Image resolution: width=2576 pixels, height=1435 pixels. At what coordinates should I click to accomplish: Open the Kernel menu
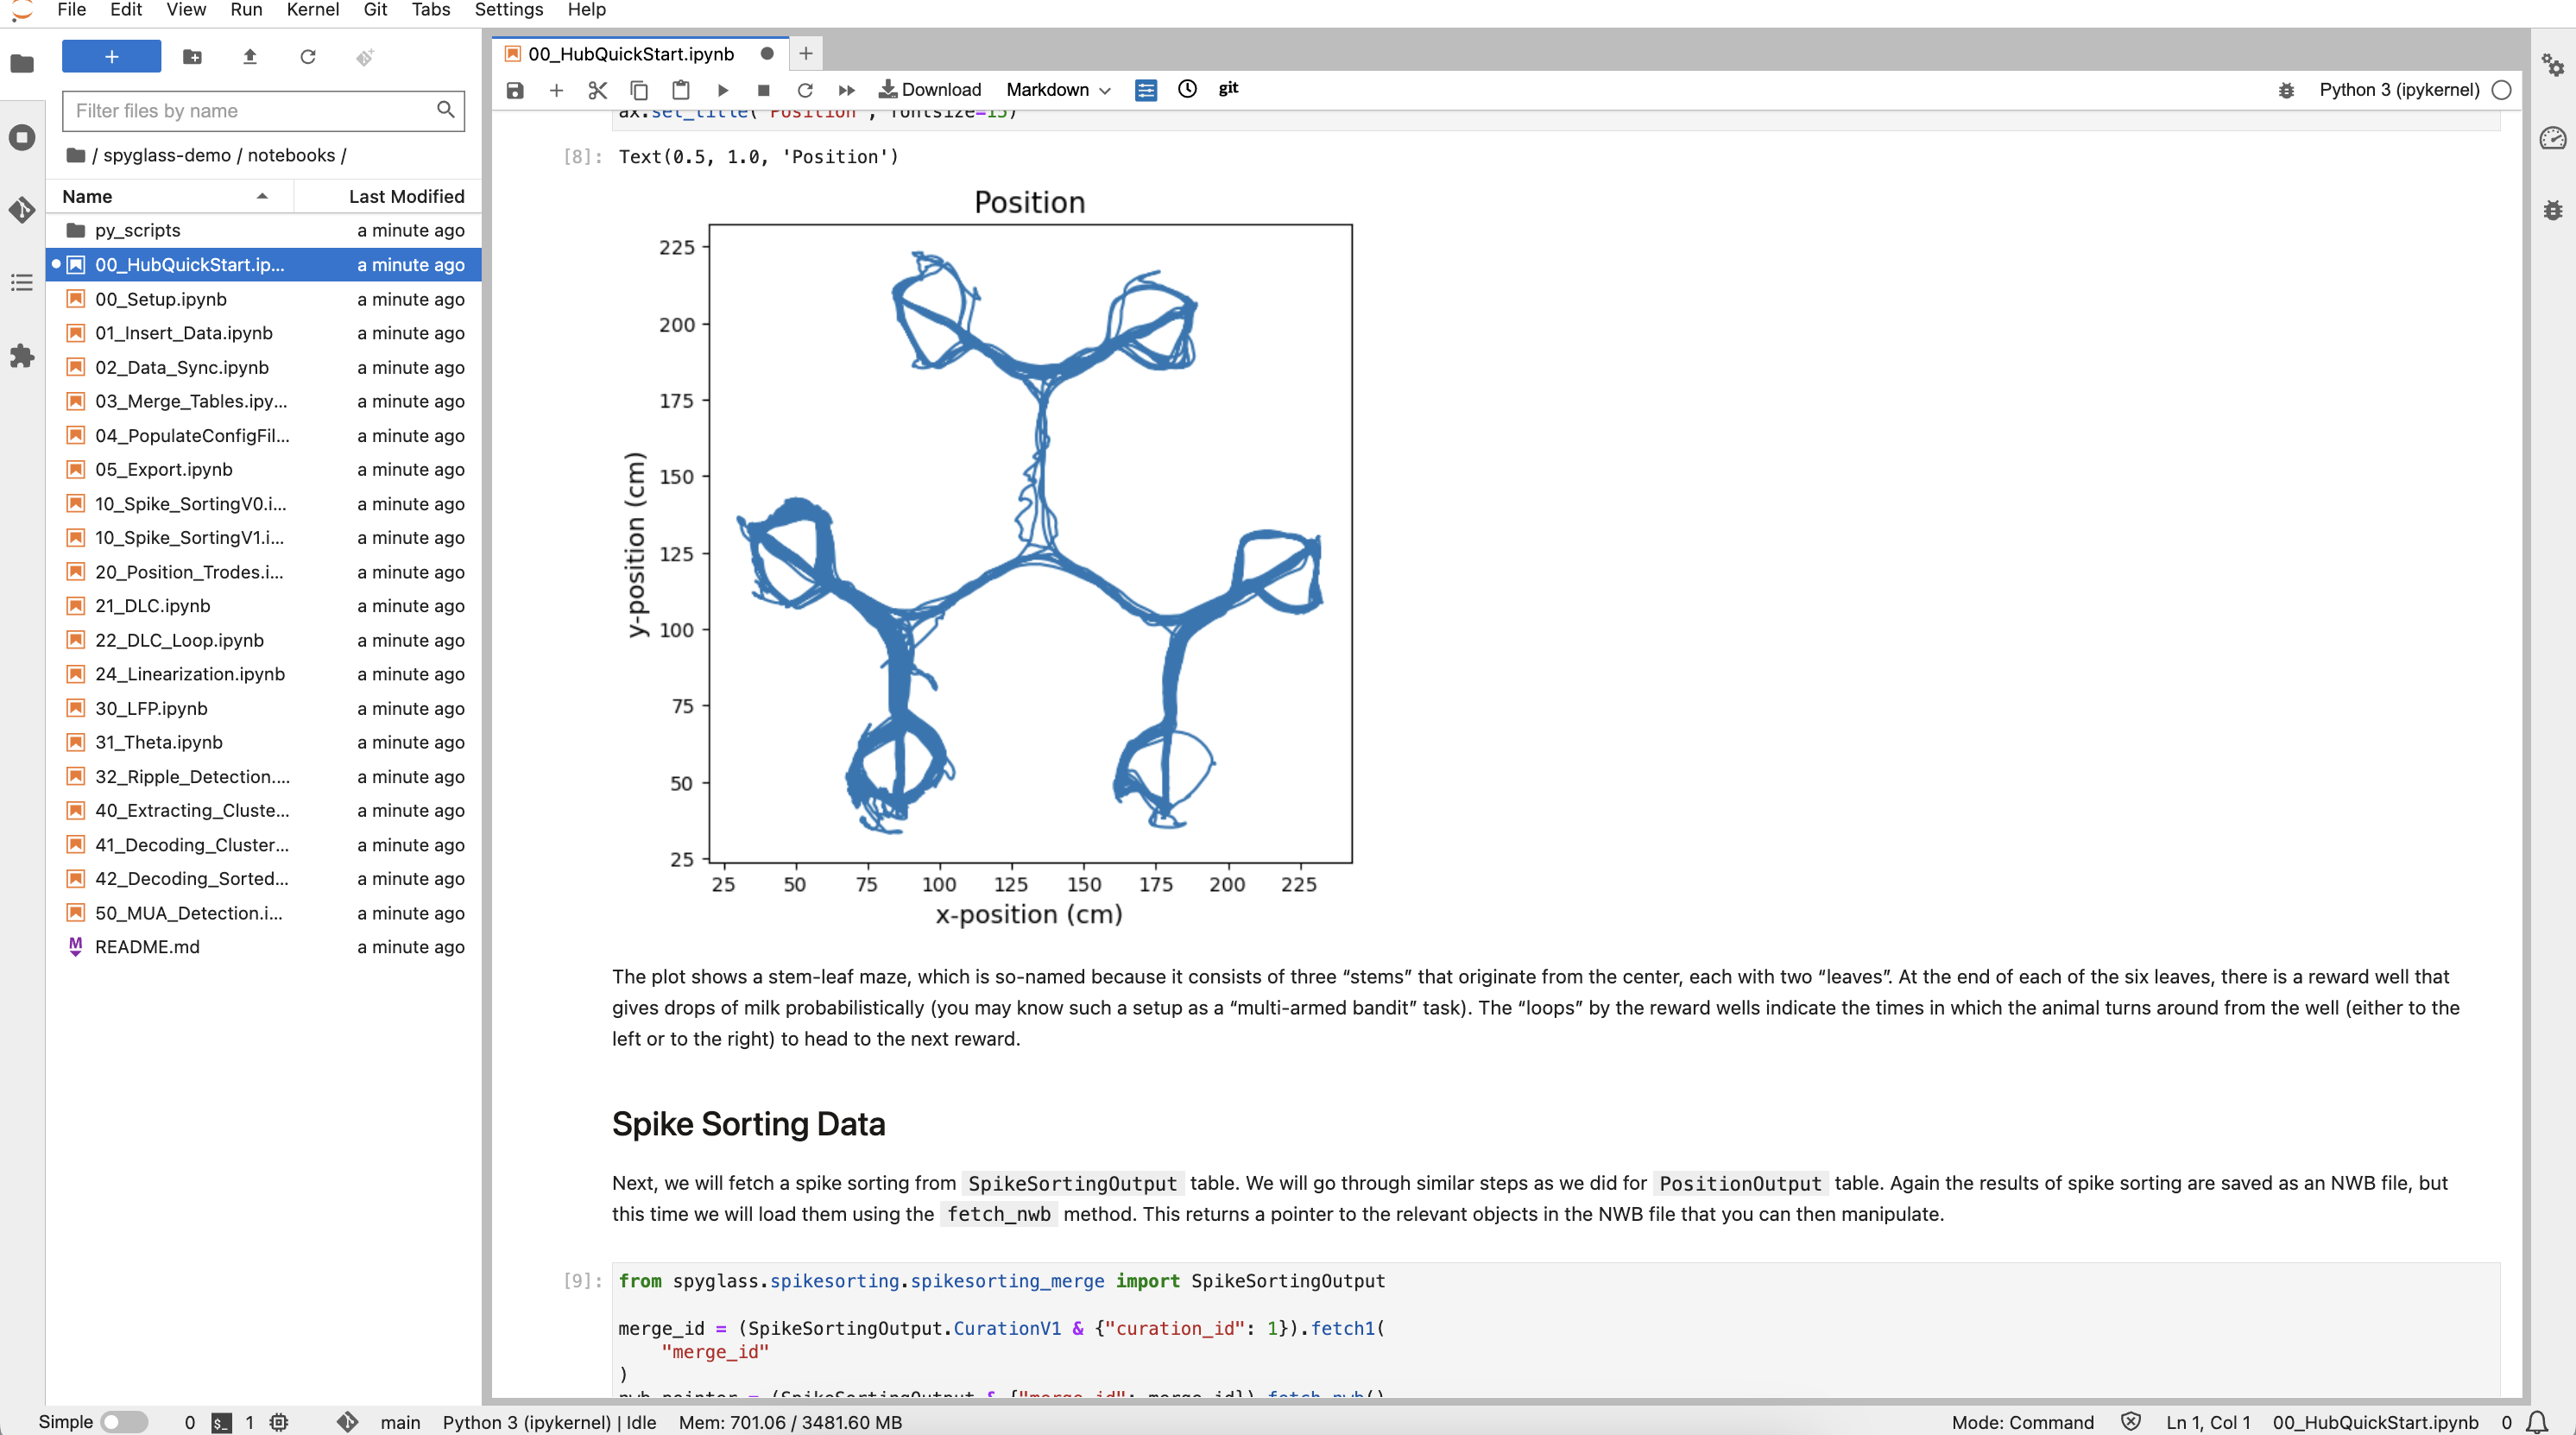tap(312, 10)
